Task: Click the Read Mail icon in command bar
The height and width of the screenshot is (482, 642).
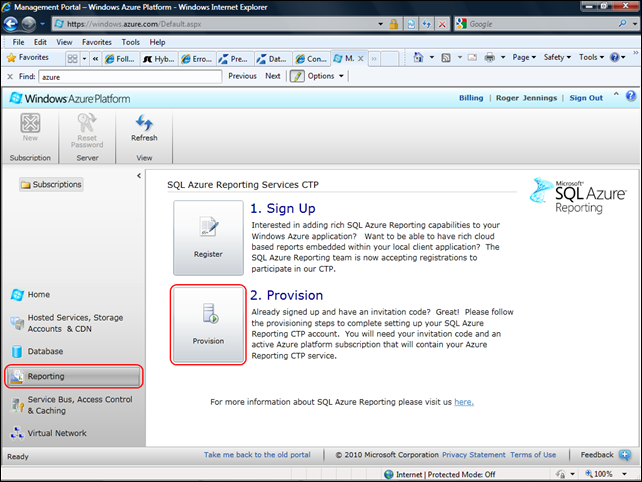Action: tap(472, 57)
